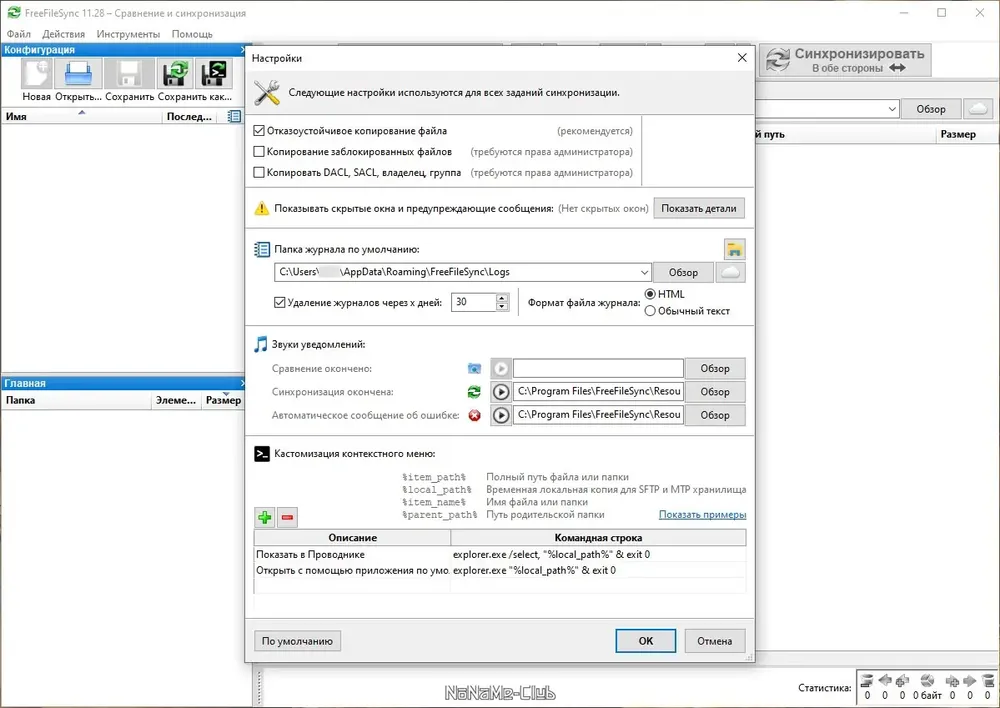The image size is (1000, 708).
Task: Click the log view icon in Конфигурация header
Action: (x=234, y=116)
